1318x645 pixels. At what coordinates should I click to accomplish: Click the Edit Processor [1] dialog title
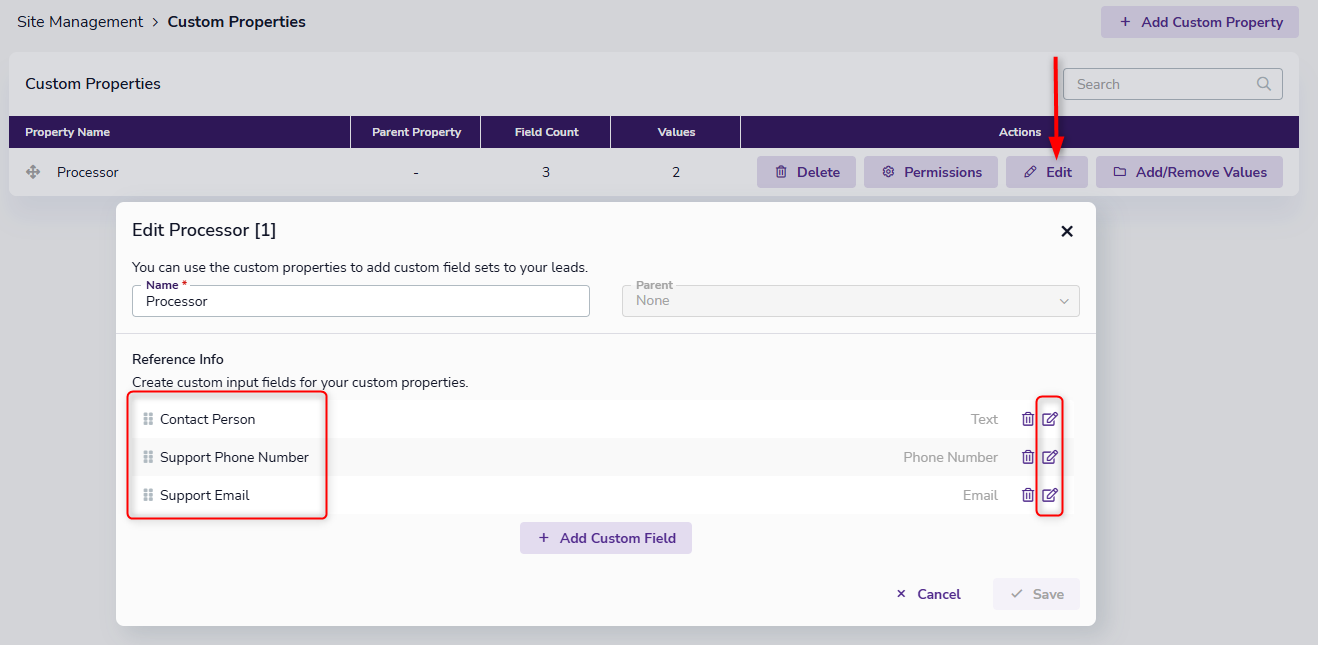coord(204,230)
